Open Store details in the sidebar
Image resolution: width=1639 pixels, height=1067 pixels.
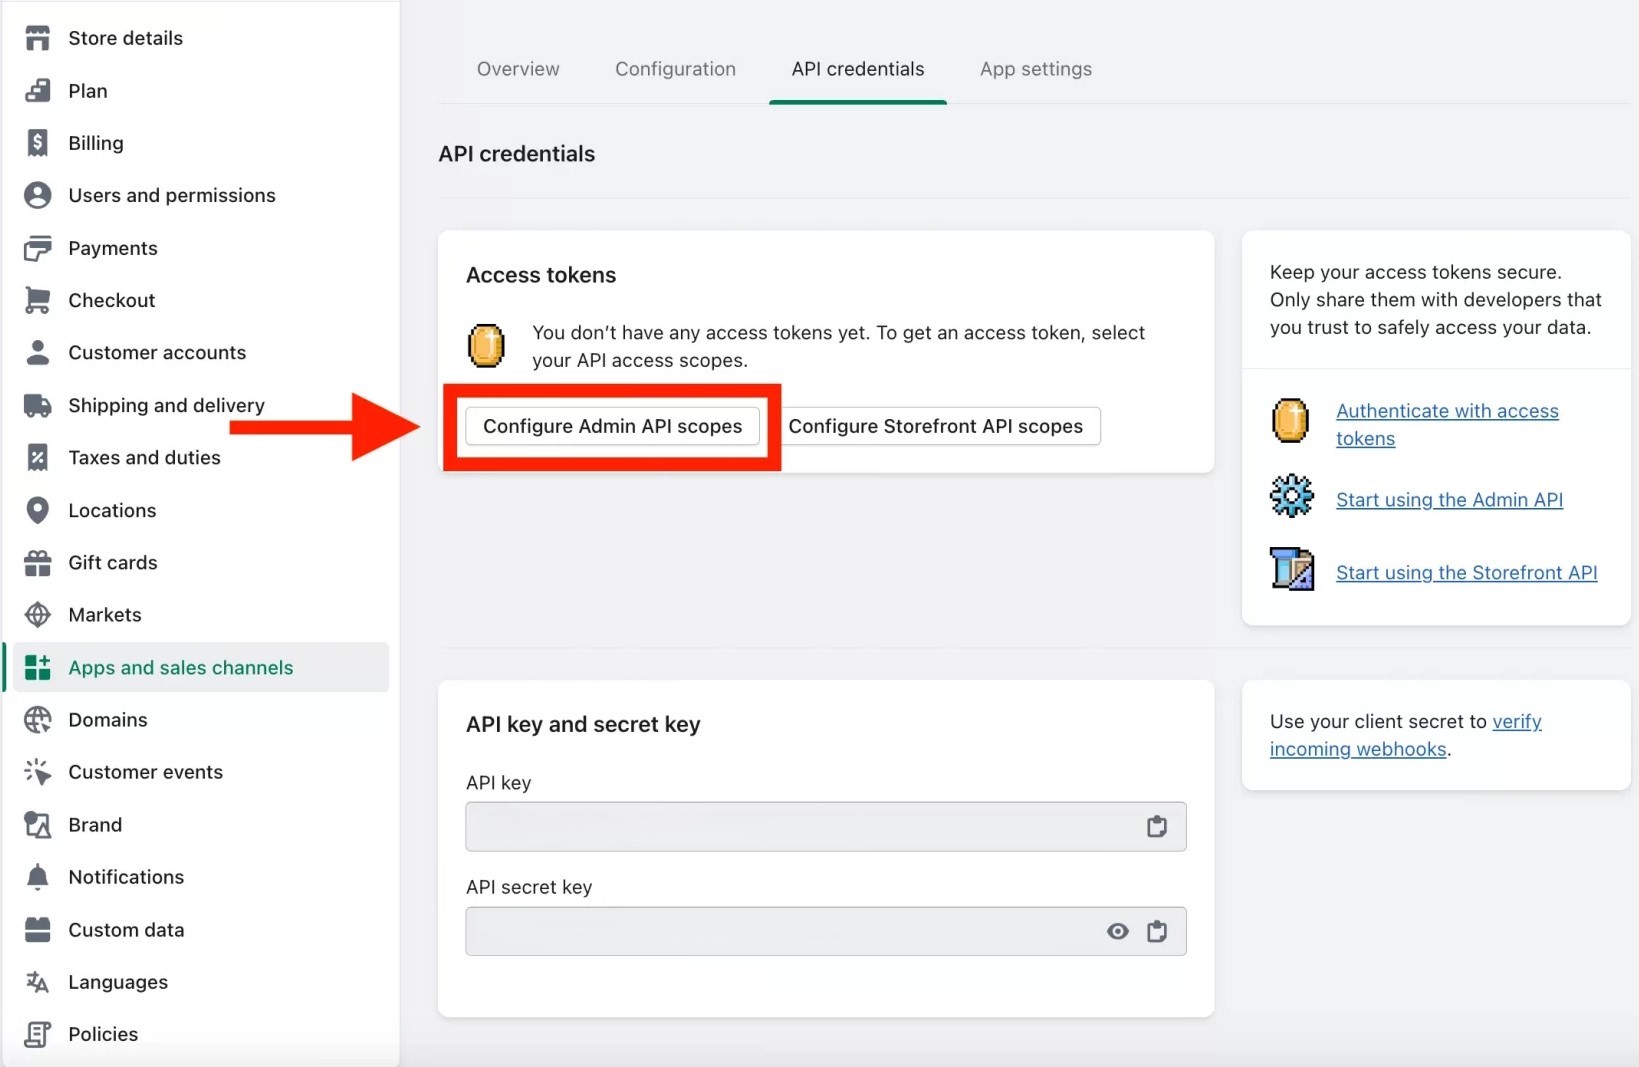[126, 38]
